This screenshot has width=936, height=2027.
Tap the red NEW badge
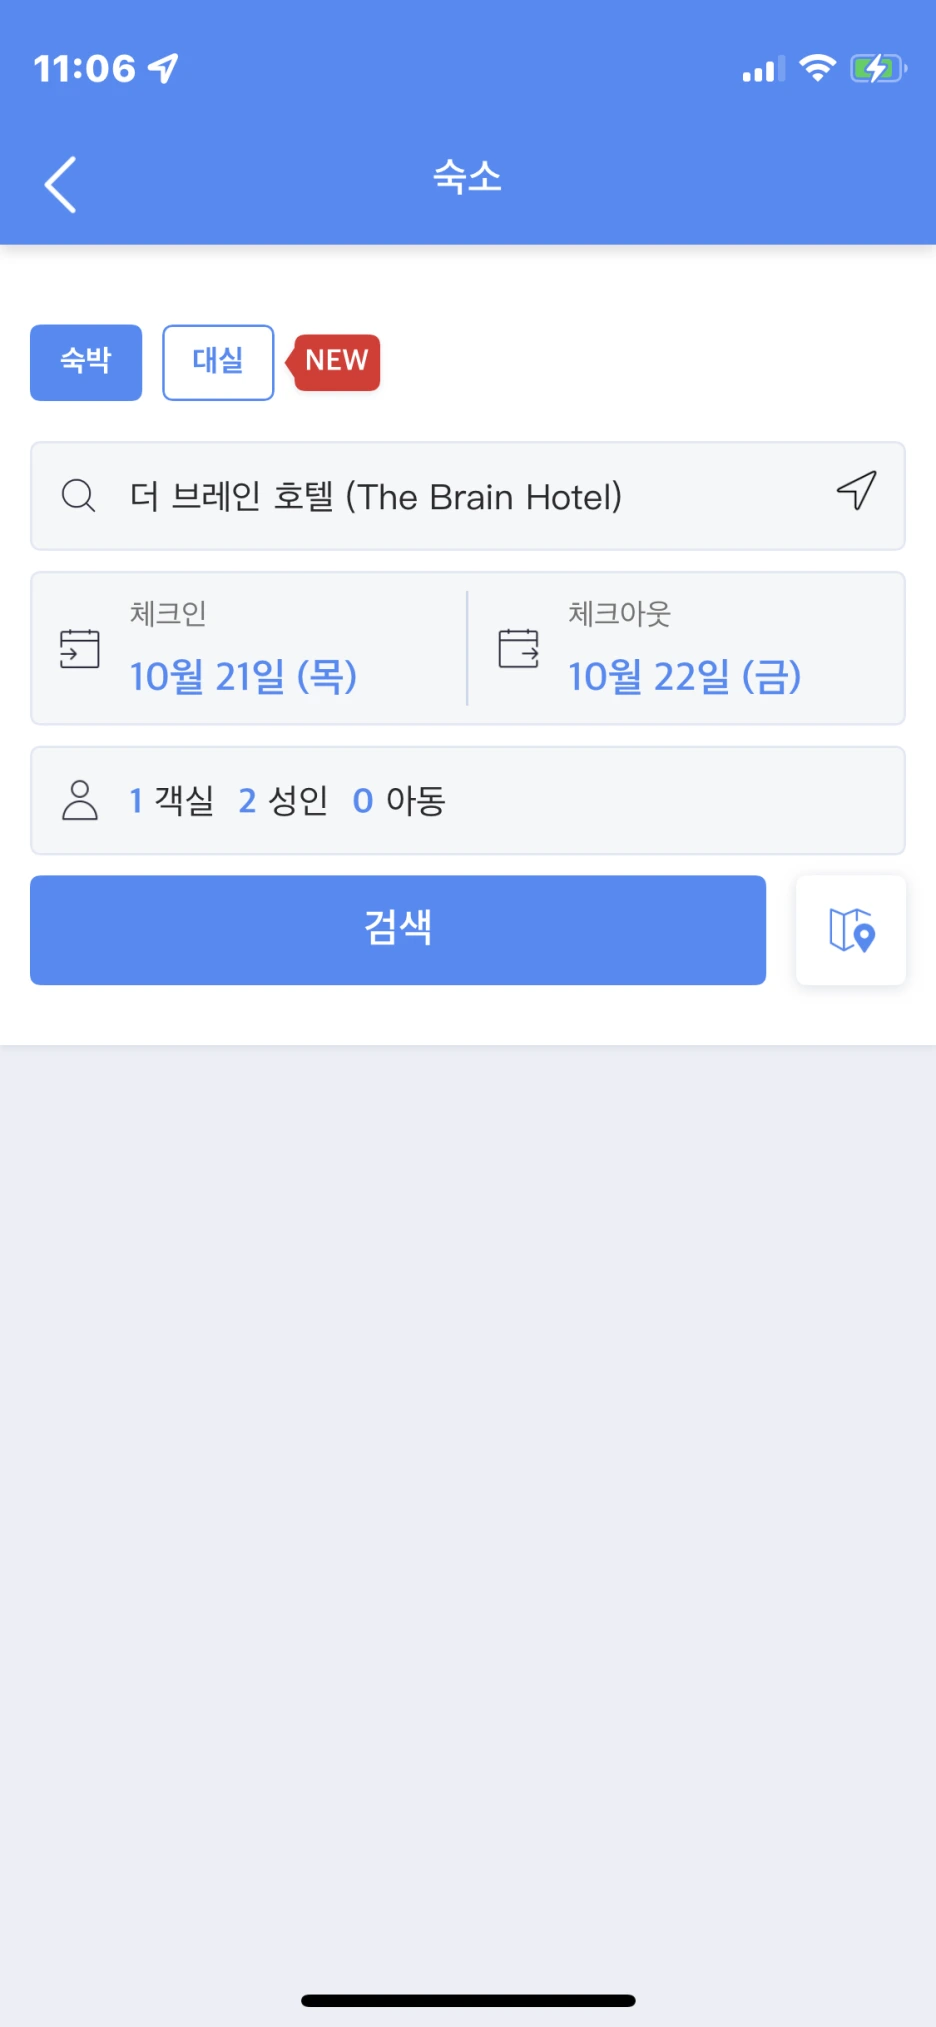point(333,362)
